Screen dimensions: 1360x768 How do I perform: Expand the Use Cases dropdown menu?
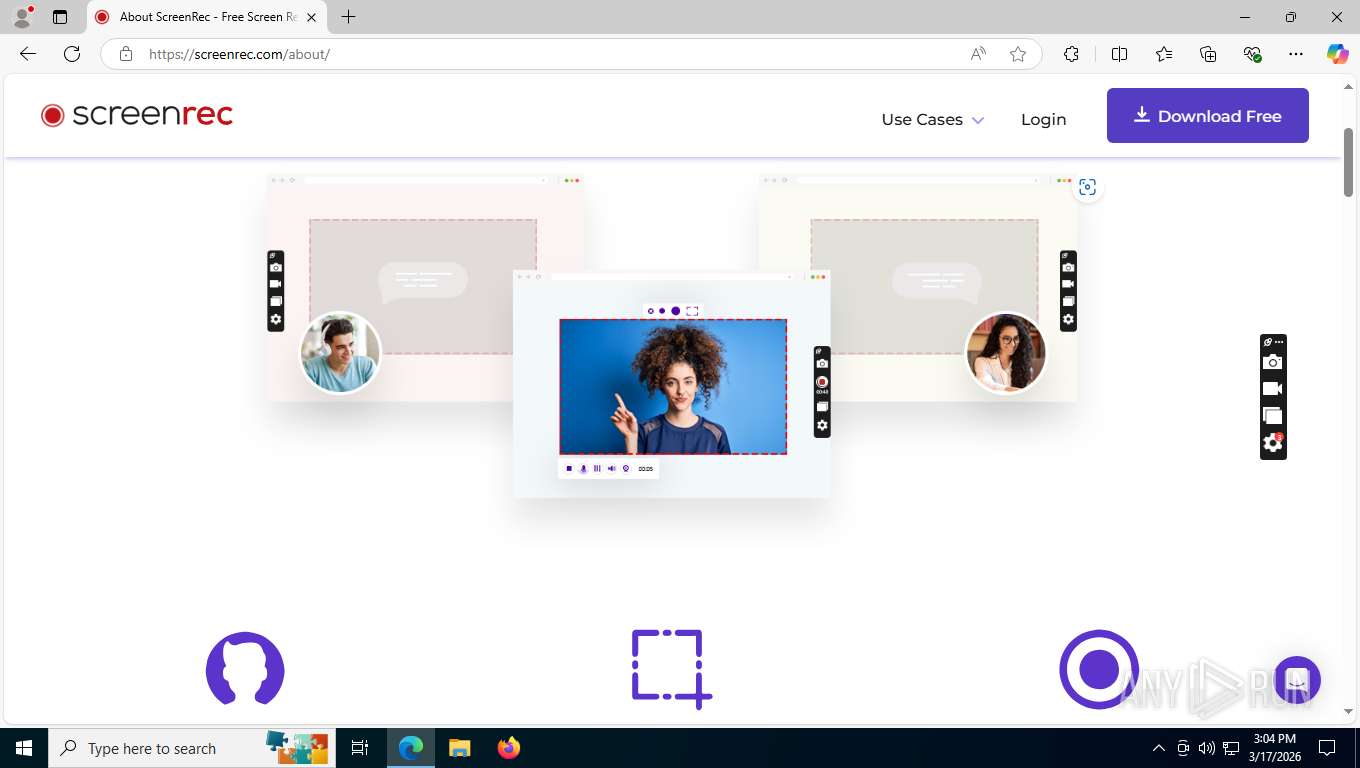(932, 119)
